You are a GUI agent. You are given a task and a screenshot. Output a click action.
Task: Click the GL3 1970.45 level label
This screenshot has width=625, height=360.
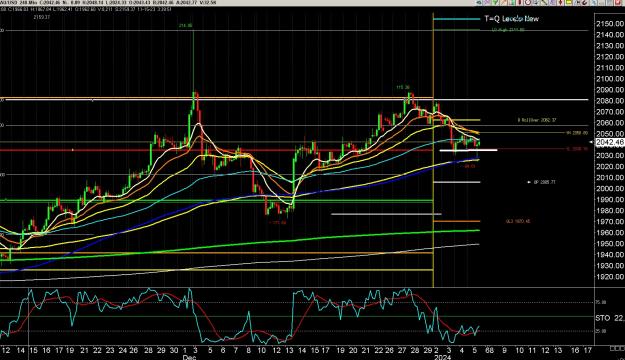(518, 221)
